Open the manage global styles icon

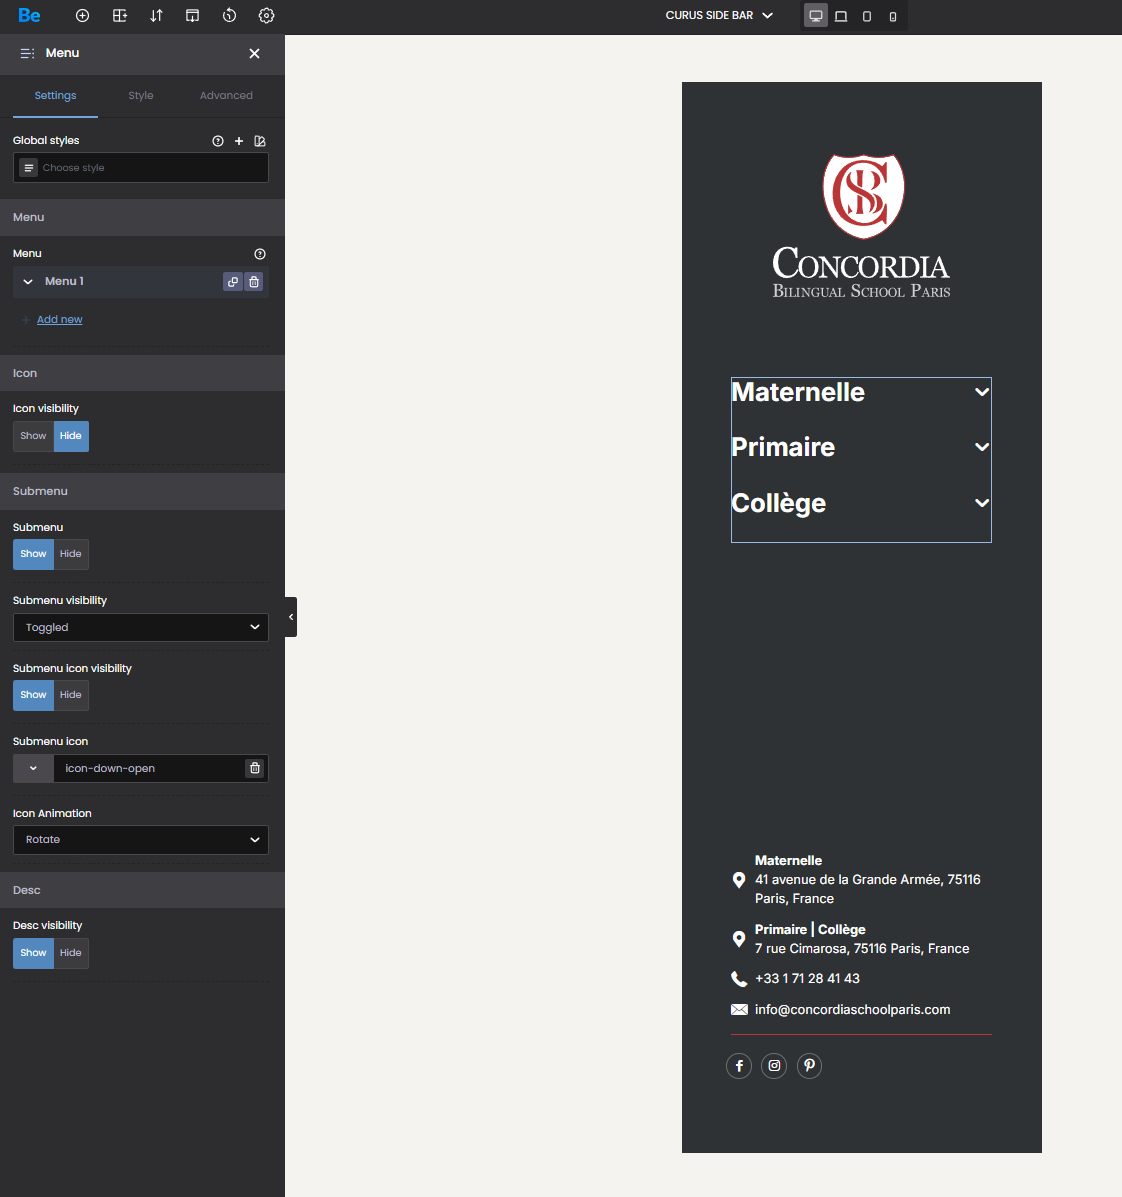coord(260,140)
